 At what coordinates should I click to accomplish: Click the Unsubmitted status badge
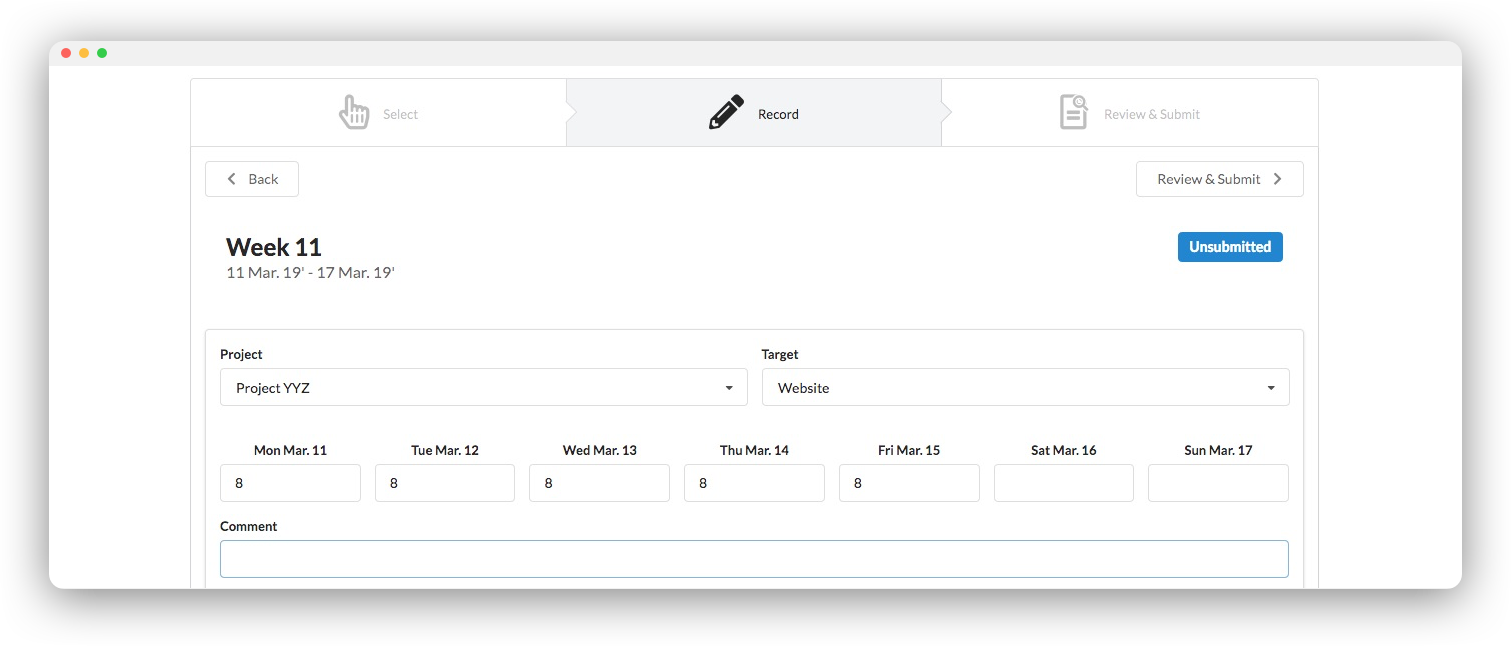tap(1230, 247)
